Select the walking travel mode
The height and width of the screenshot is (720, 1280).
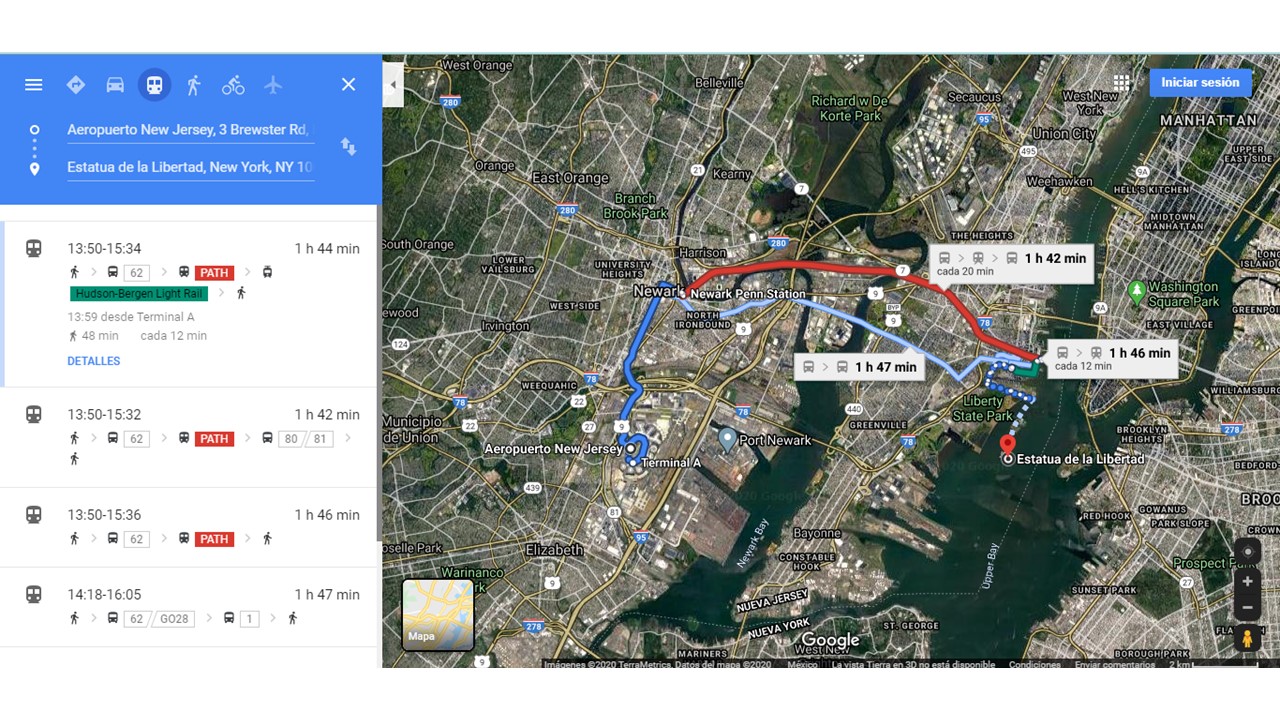pyautogui.click(x=194, y=85)
